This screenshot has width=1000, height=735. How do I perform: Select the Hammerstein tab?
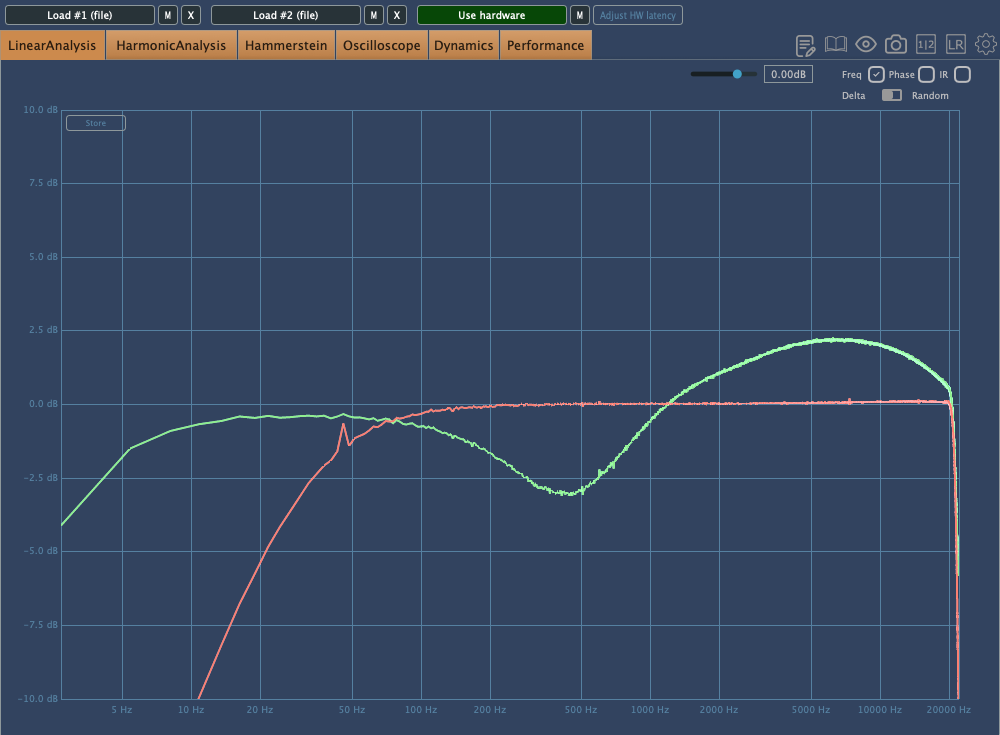[x=286, y=45]
